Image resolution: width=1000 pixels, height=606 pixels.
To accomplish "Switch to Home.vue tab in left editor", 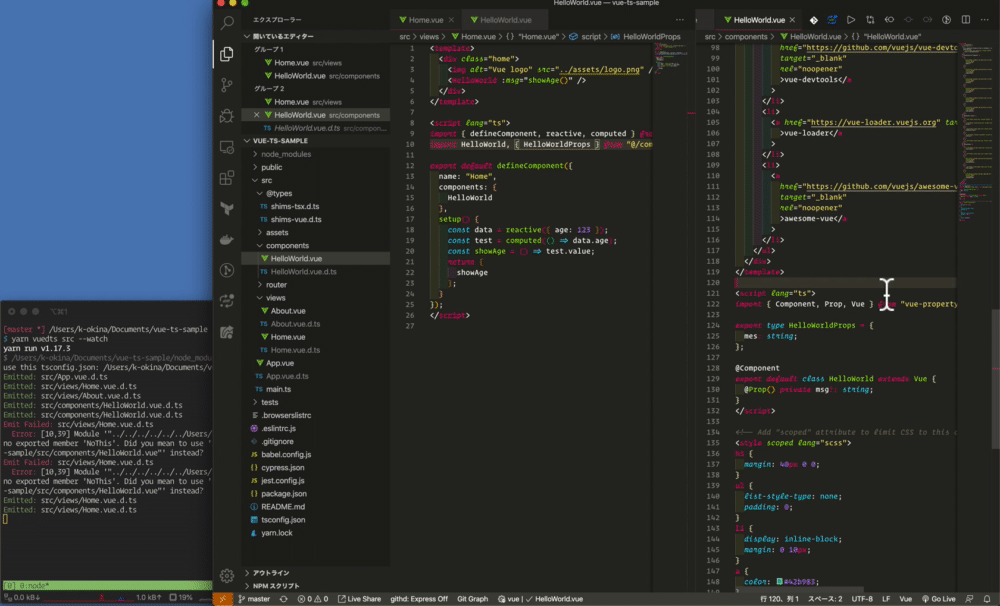I will [x=427, y=20].
